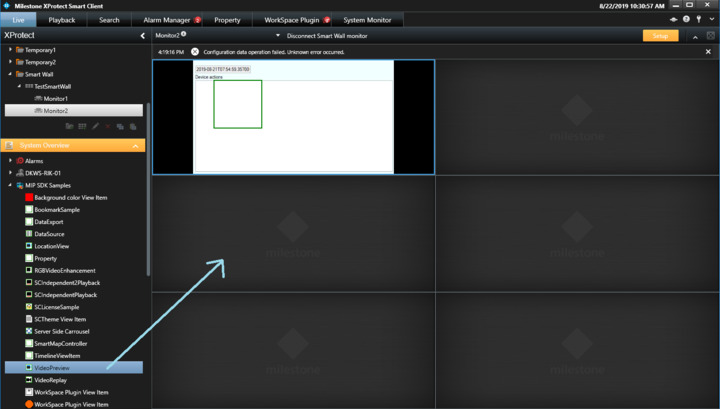Click the create new folder icon
Viewport: 720px width, 409px height.
click(x=69, y=126)
